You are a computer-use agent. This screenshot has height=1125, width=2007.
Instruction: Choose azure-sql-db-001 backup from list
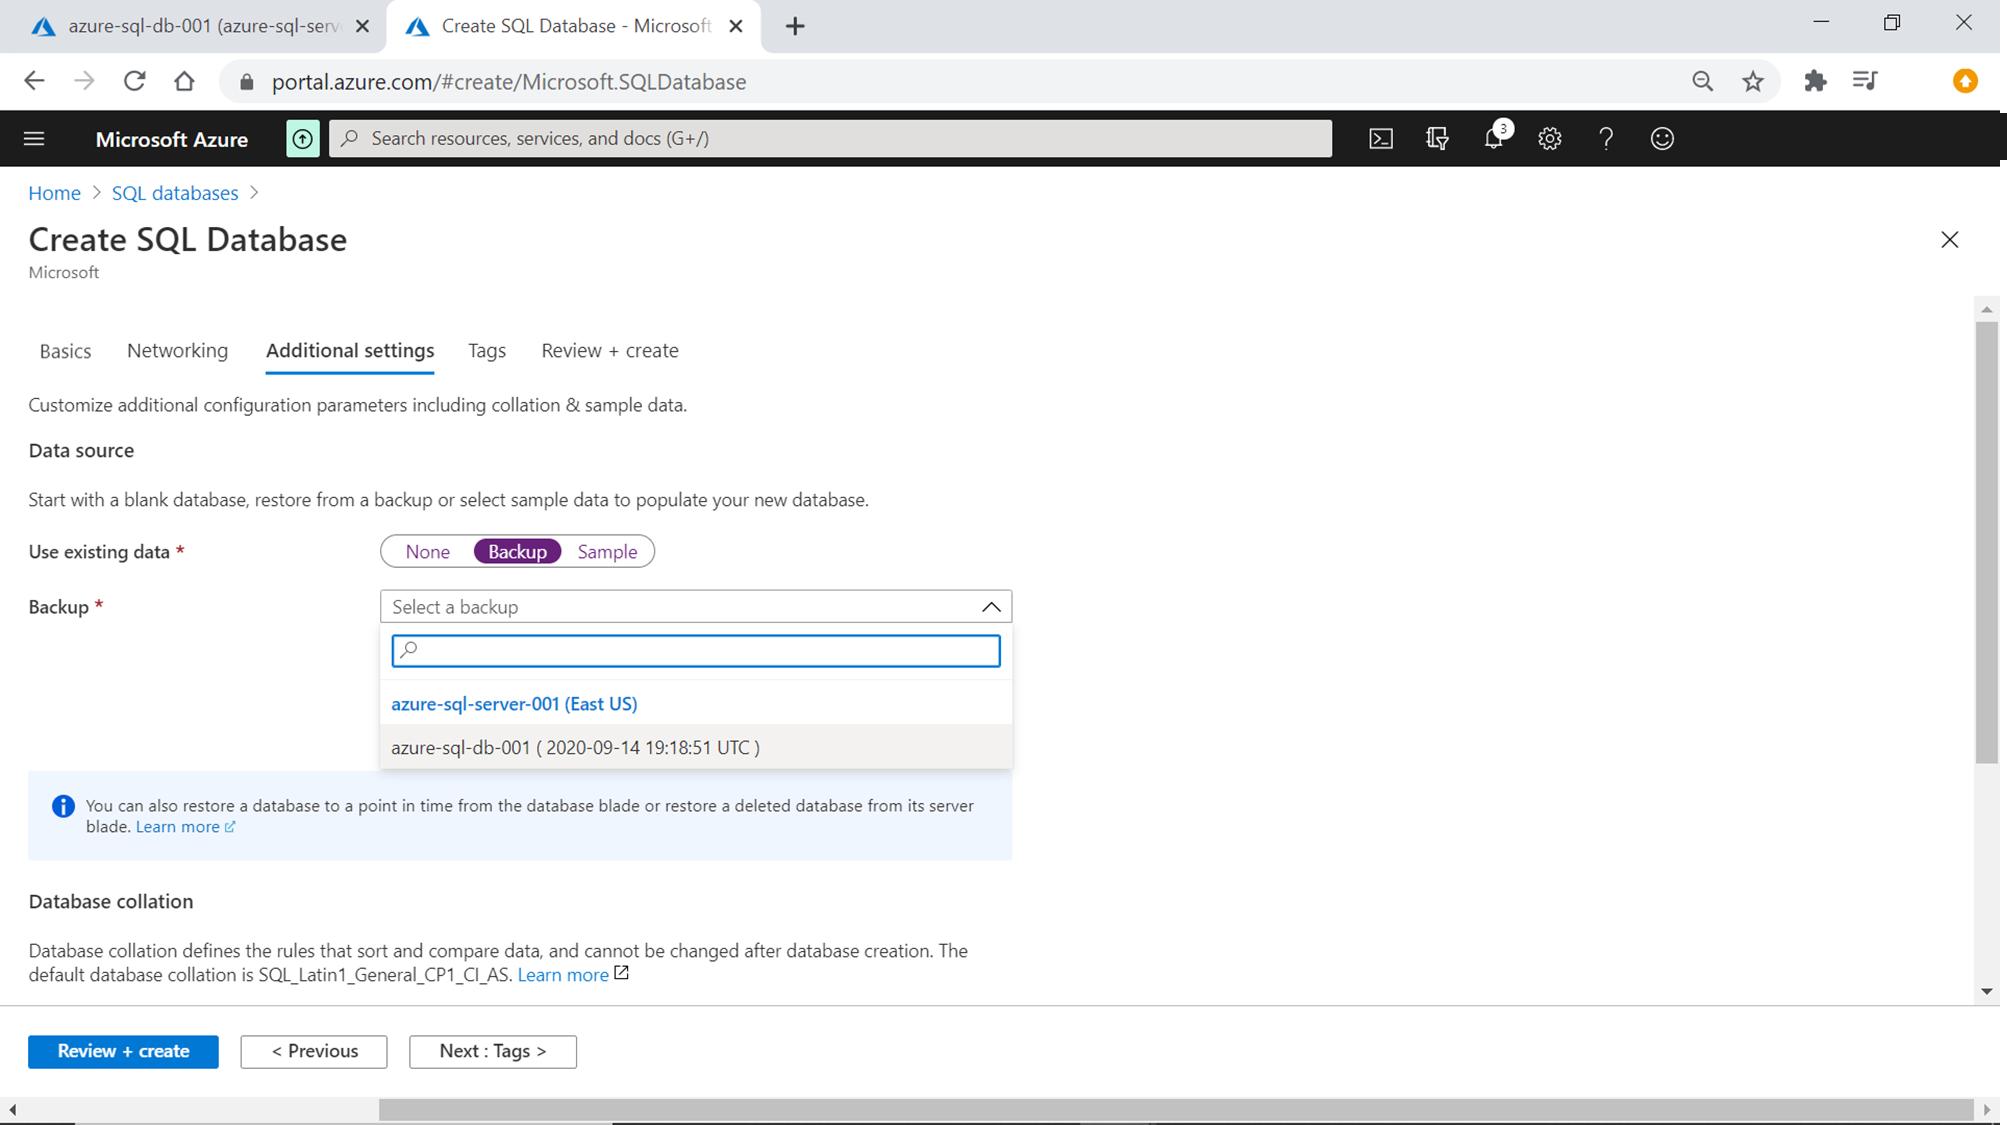click(575, 747)
